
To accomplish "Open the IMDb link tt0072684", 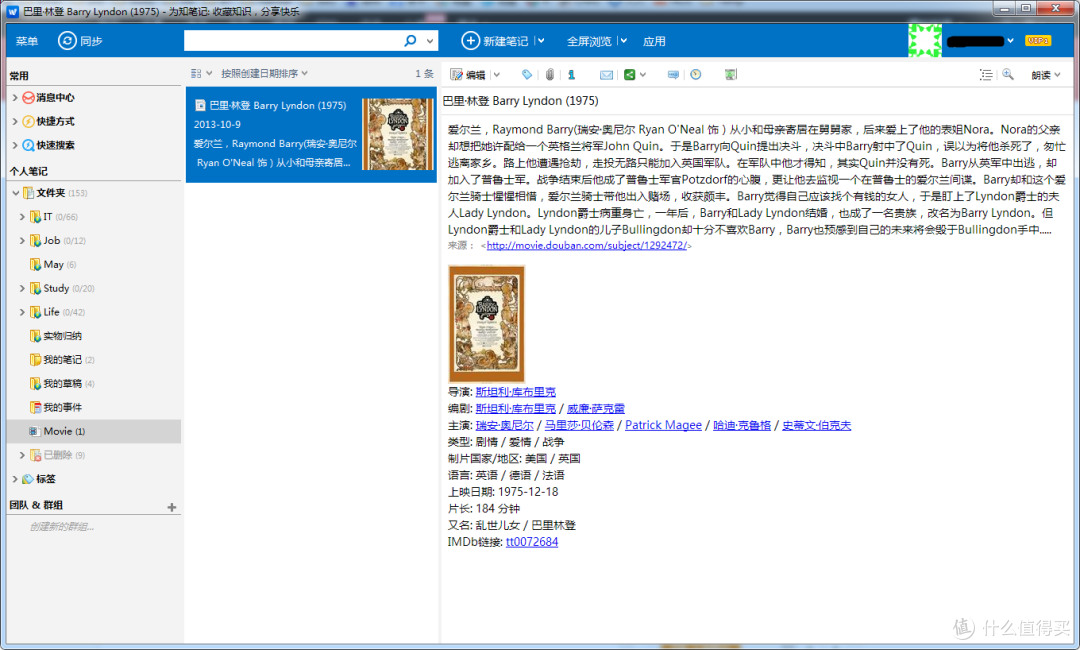I will click(x=532, y=542).
